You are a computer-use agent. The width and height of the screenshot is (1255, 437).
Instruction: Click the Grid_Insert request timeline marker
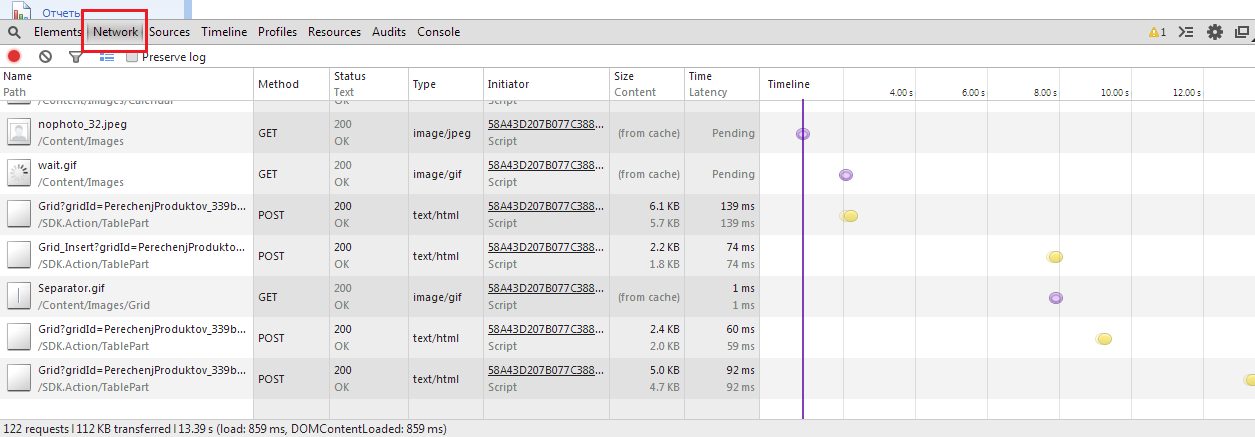(x=1054, y=257)
